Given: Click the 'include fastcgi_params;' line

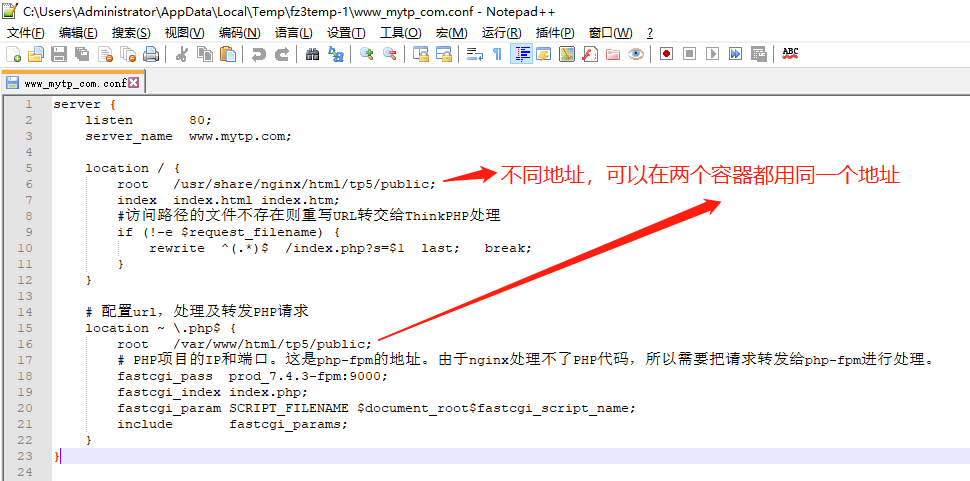Looking at the screenshot, I should click(233, 424).
